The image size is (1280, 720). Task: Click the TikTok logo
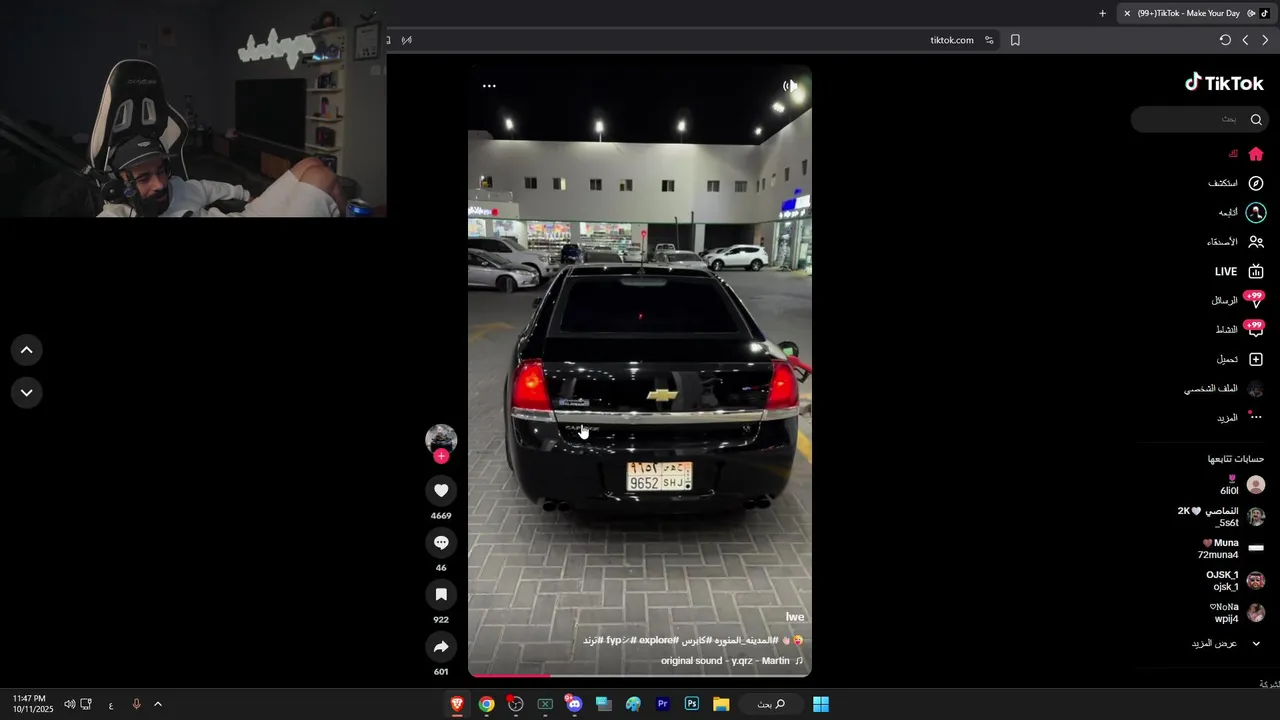pos(1224,83)
